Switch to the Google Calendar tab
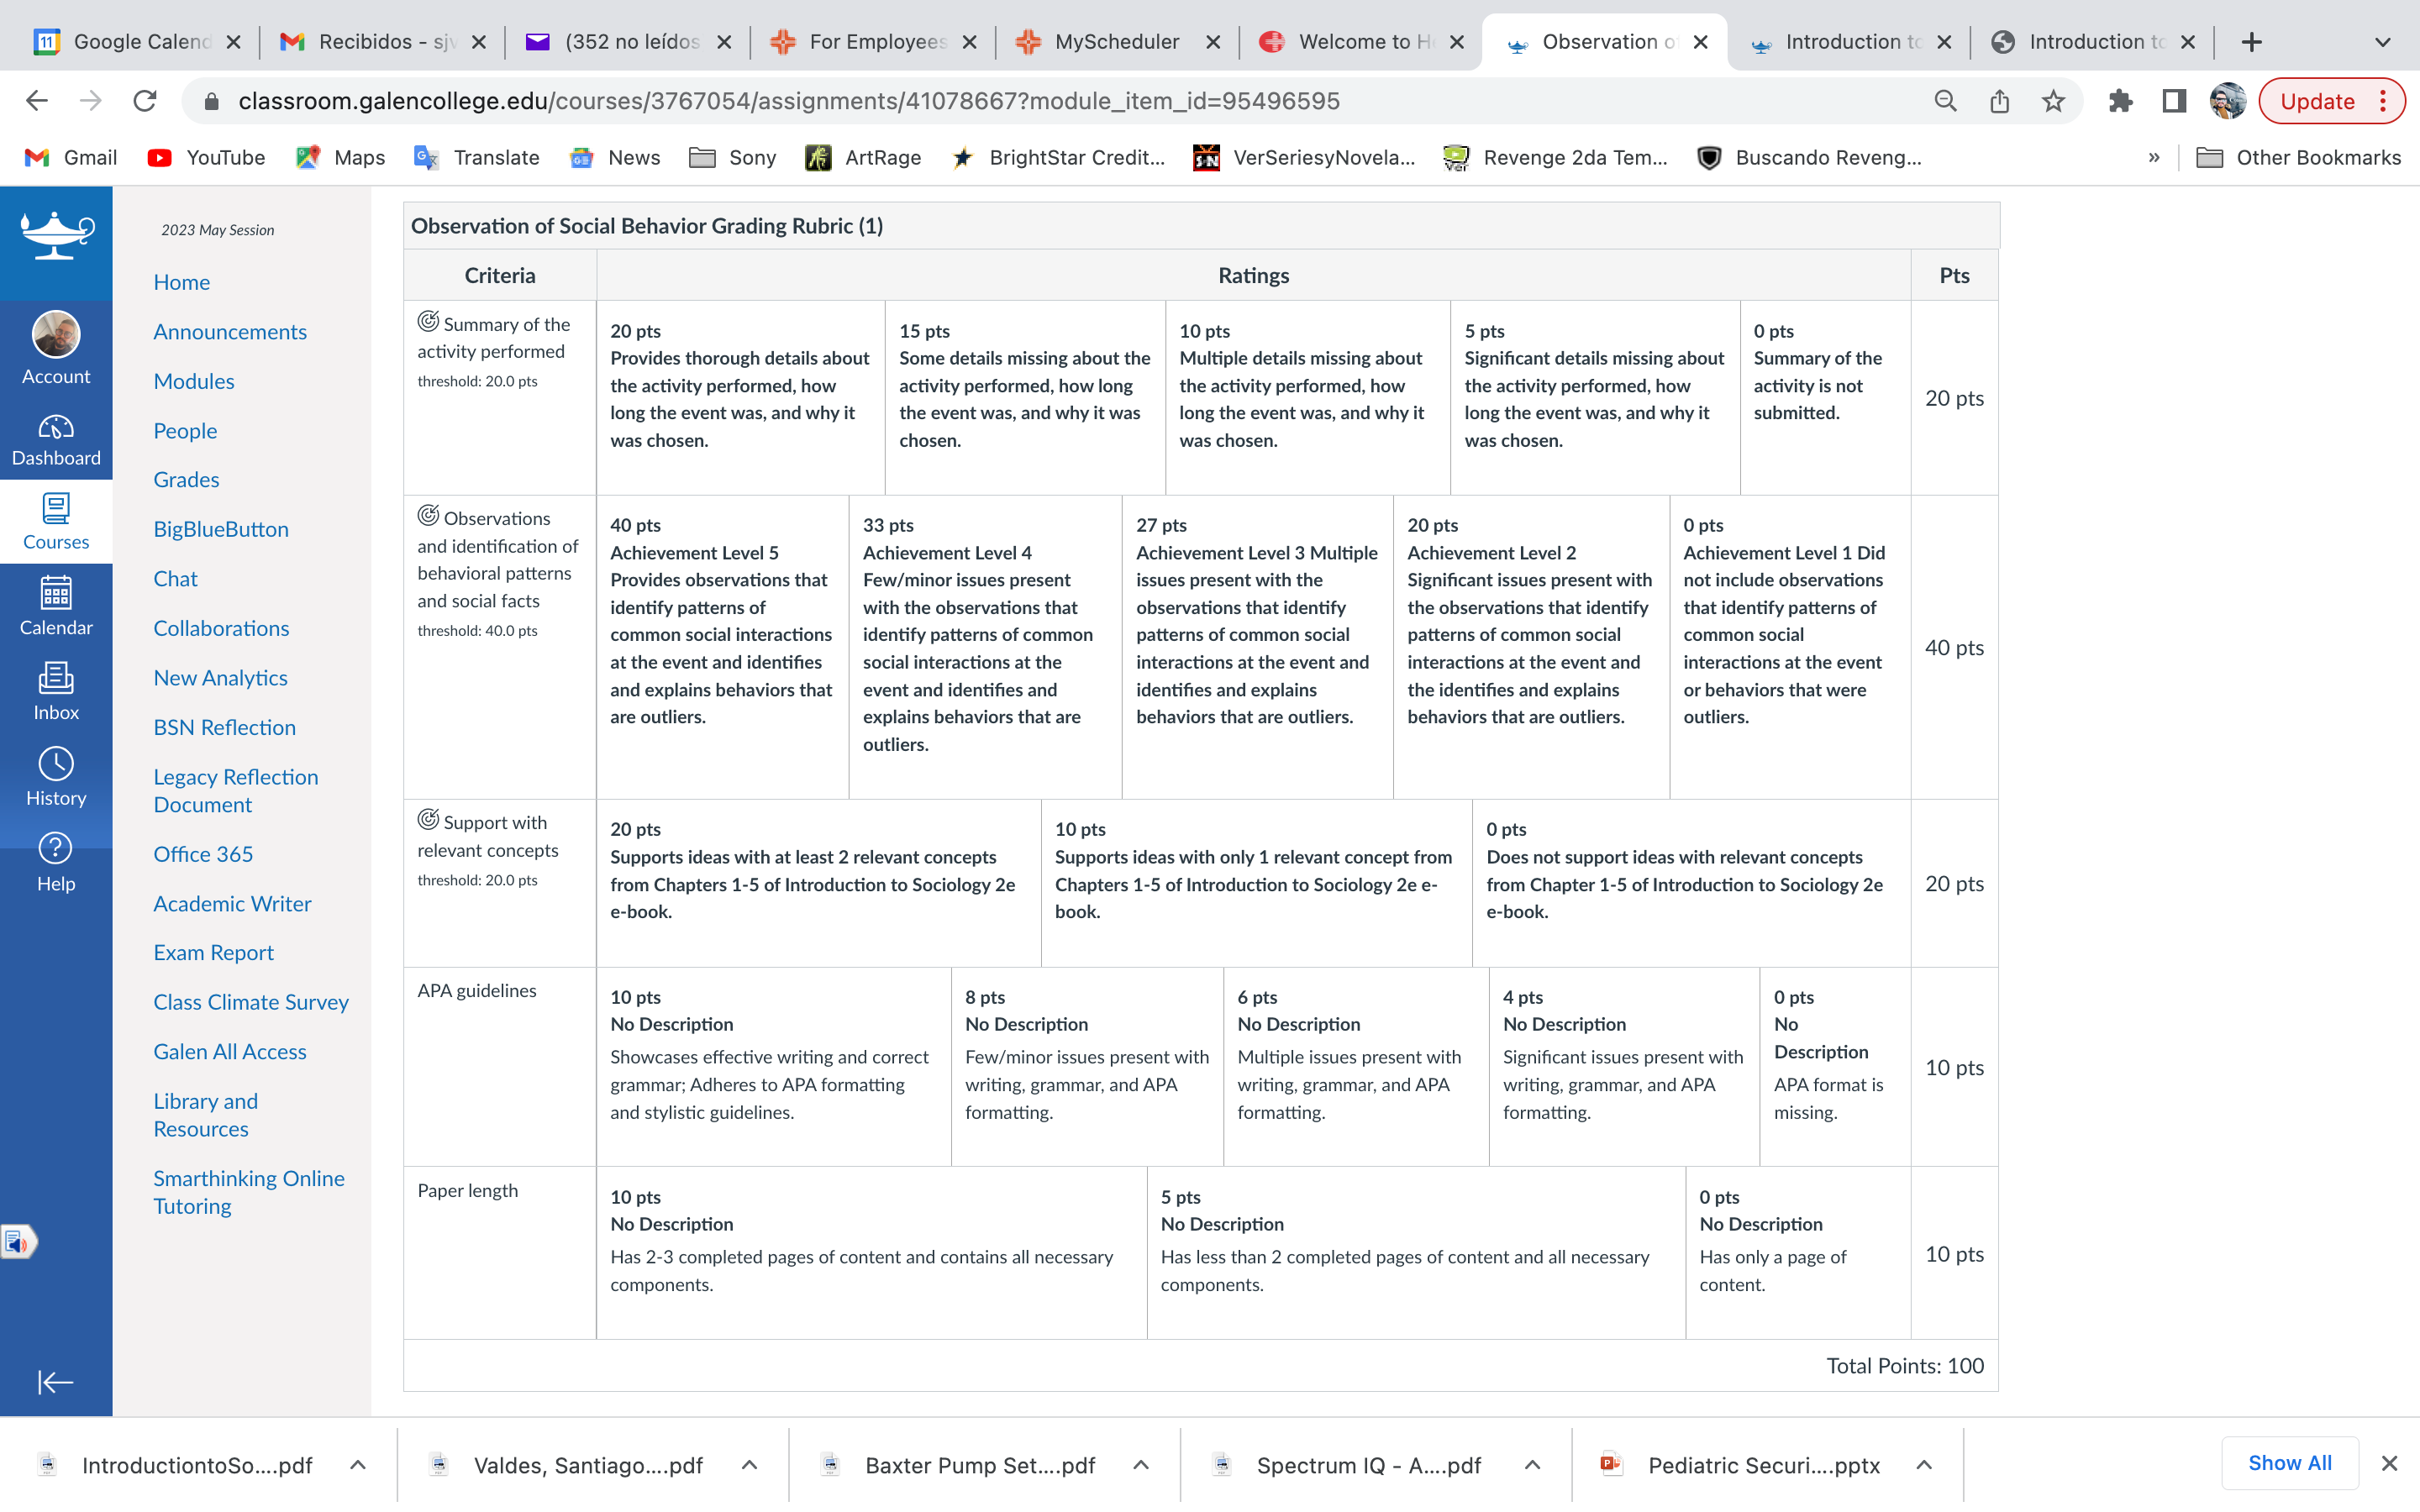The image size is (2420, 1512). (x=138, y=42)
